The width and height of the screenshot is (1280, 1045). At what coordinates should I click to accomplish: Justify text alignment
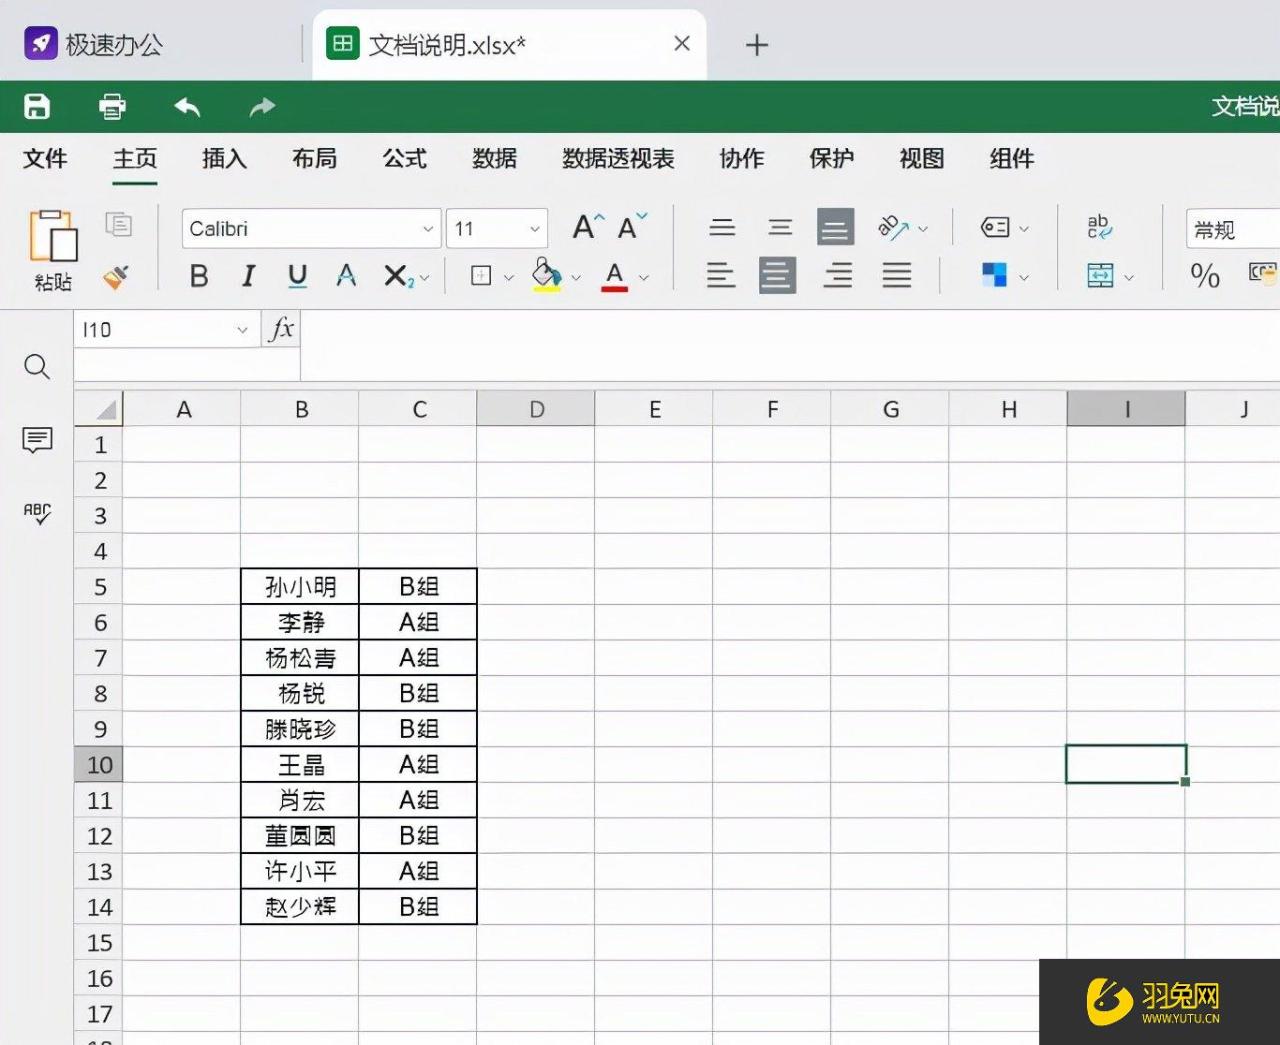tap(896, 275)
